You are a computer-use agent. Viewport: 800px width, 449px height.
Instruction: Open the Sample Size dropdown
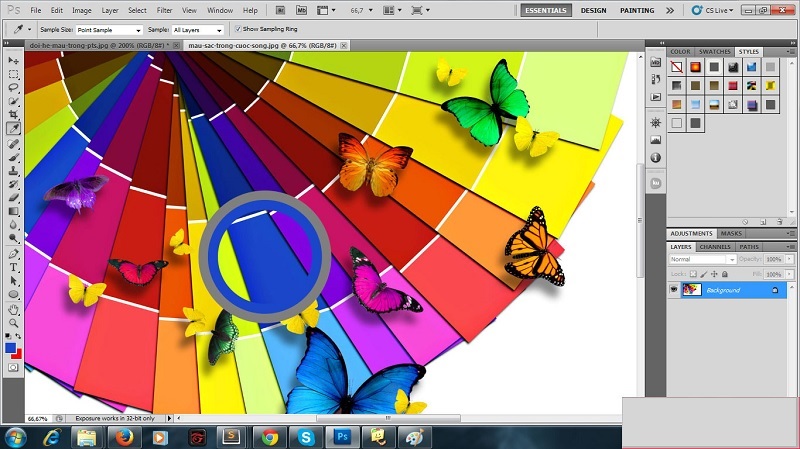pyautogui.click(x=109, y=30)
